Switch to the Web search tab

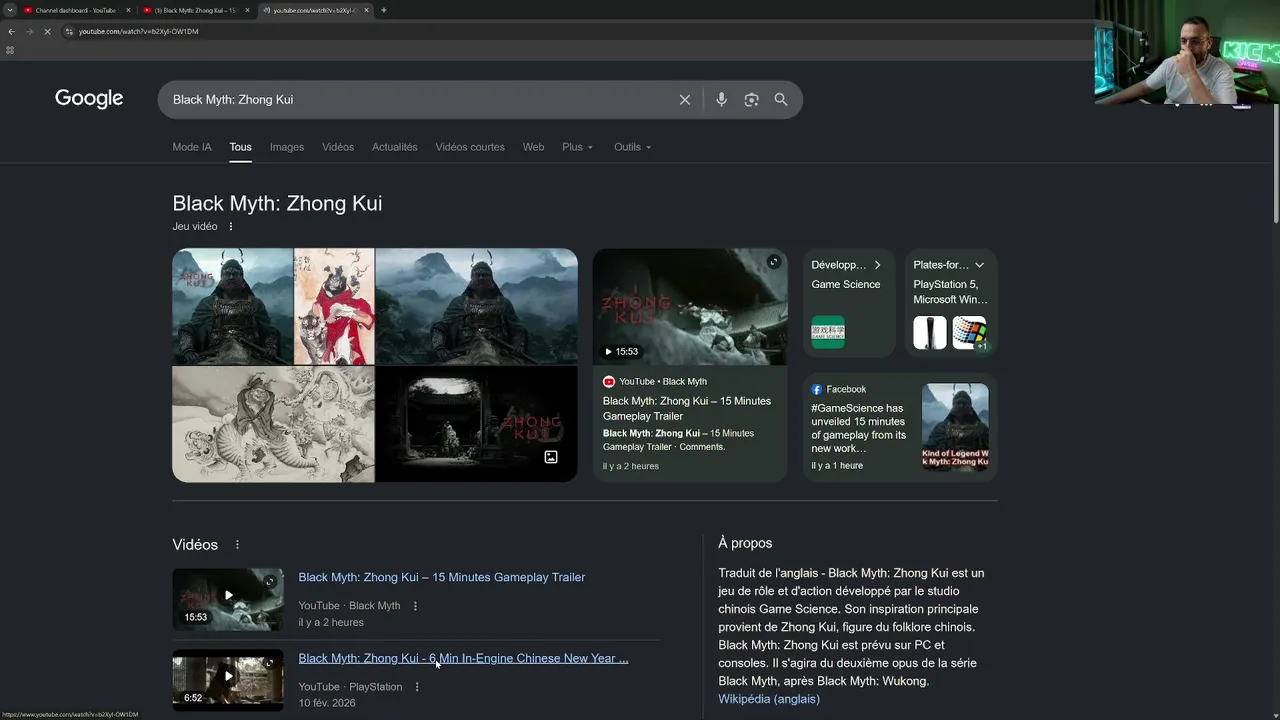point(534,147)
